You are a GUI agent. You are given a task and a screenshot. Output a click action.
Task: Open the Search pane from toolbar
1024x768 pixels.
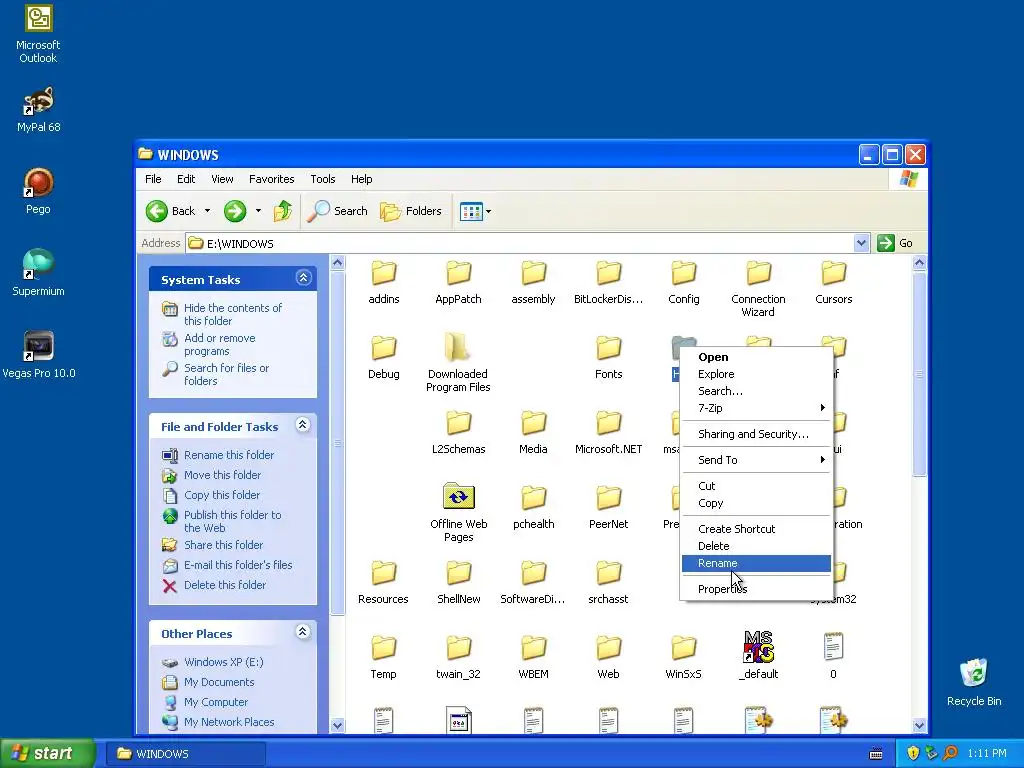(338, 211)
